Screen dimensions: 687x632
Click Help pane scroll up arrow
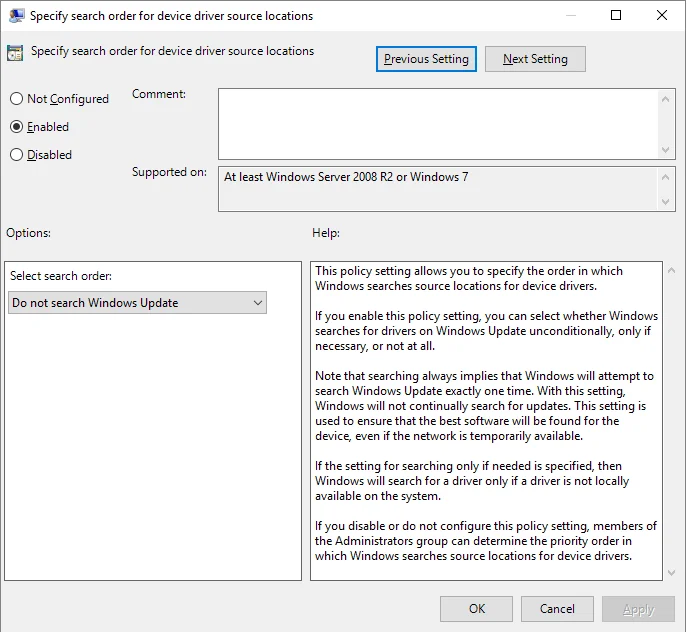tap(671, 270)
